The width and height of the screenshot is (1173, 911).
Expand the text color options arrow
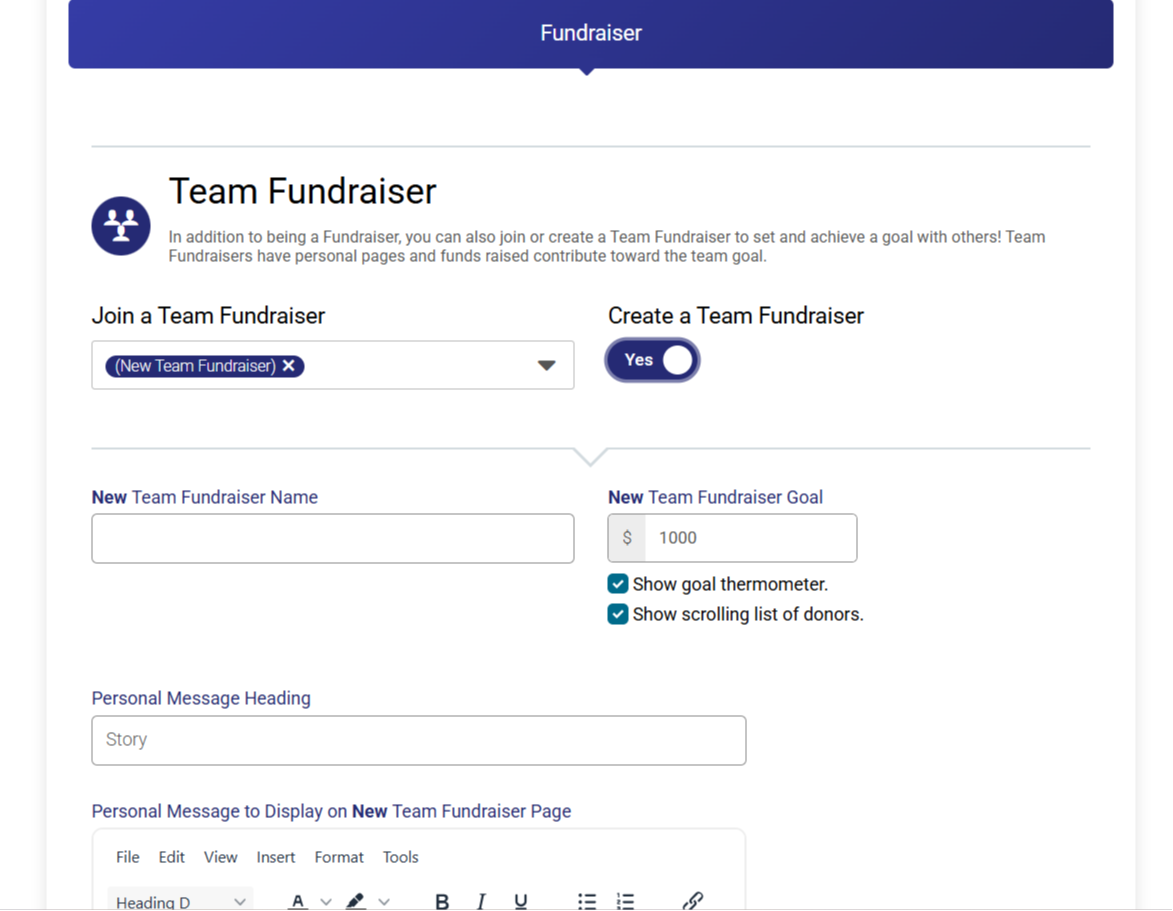(x=326, y=902)
